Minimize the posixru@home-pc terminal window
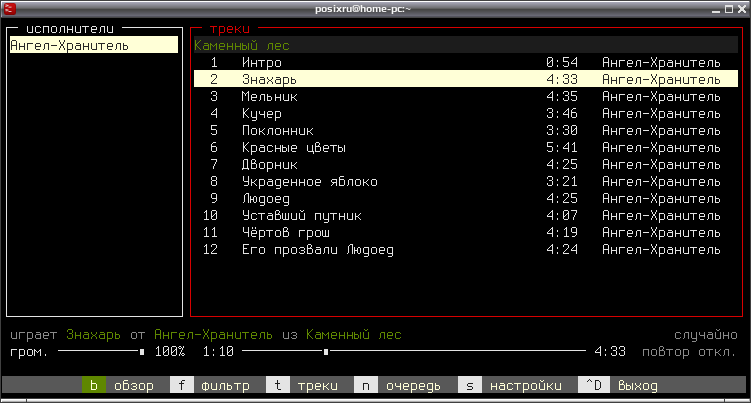 click(716, 9)
